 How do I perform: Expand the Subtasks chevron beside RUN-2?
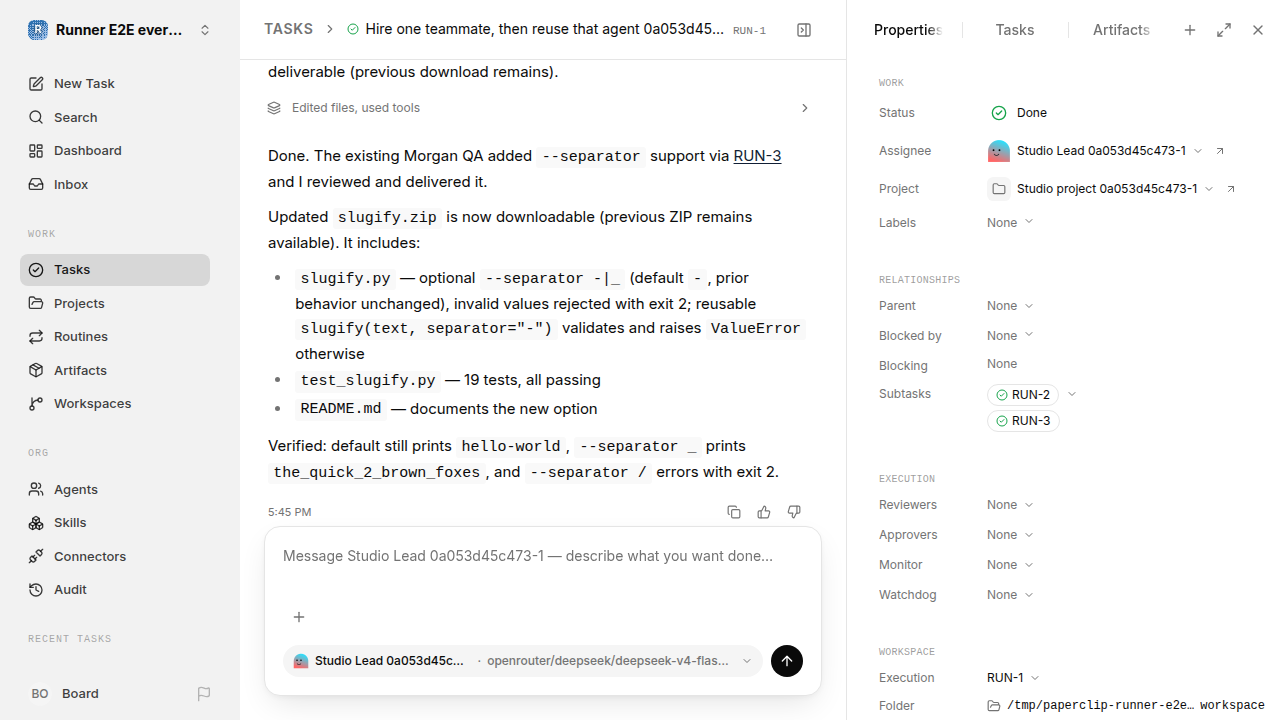(1072, 395)
